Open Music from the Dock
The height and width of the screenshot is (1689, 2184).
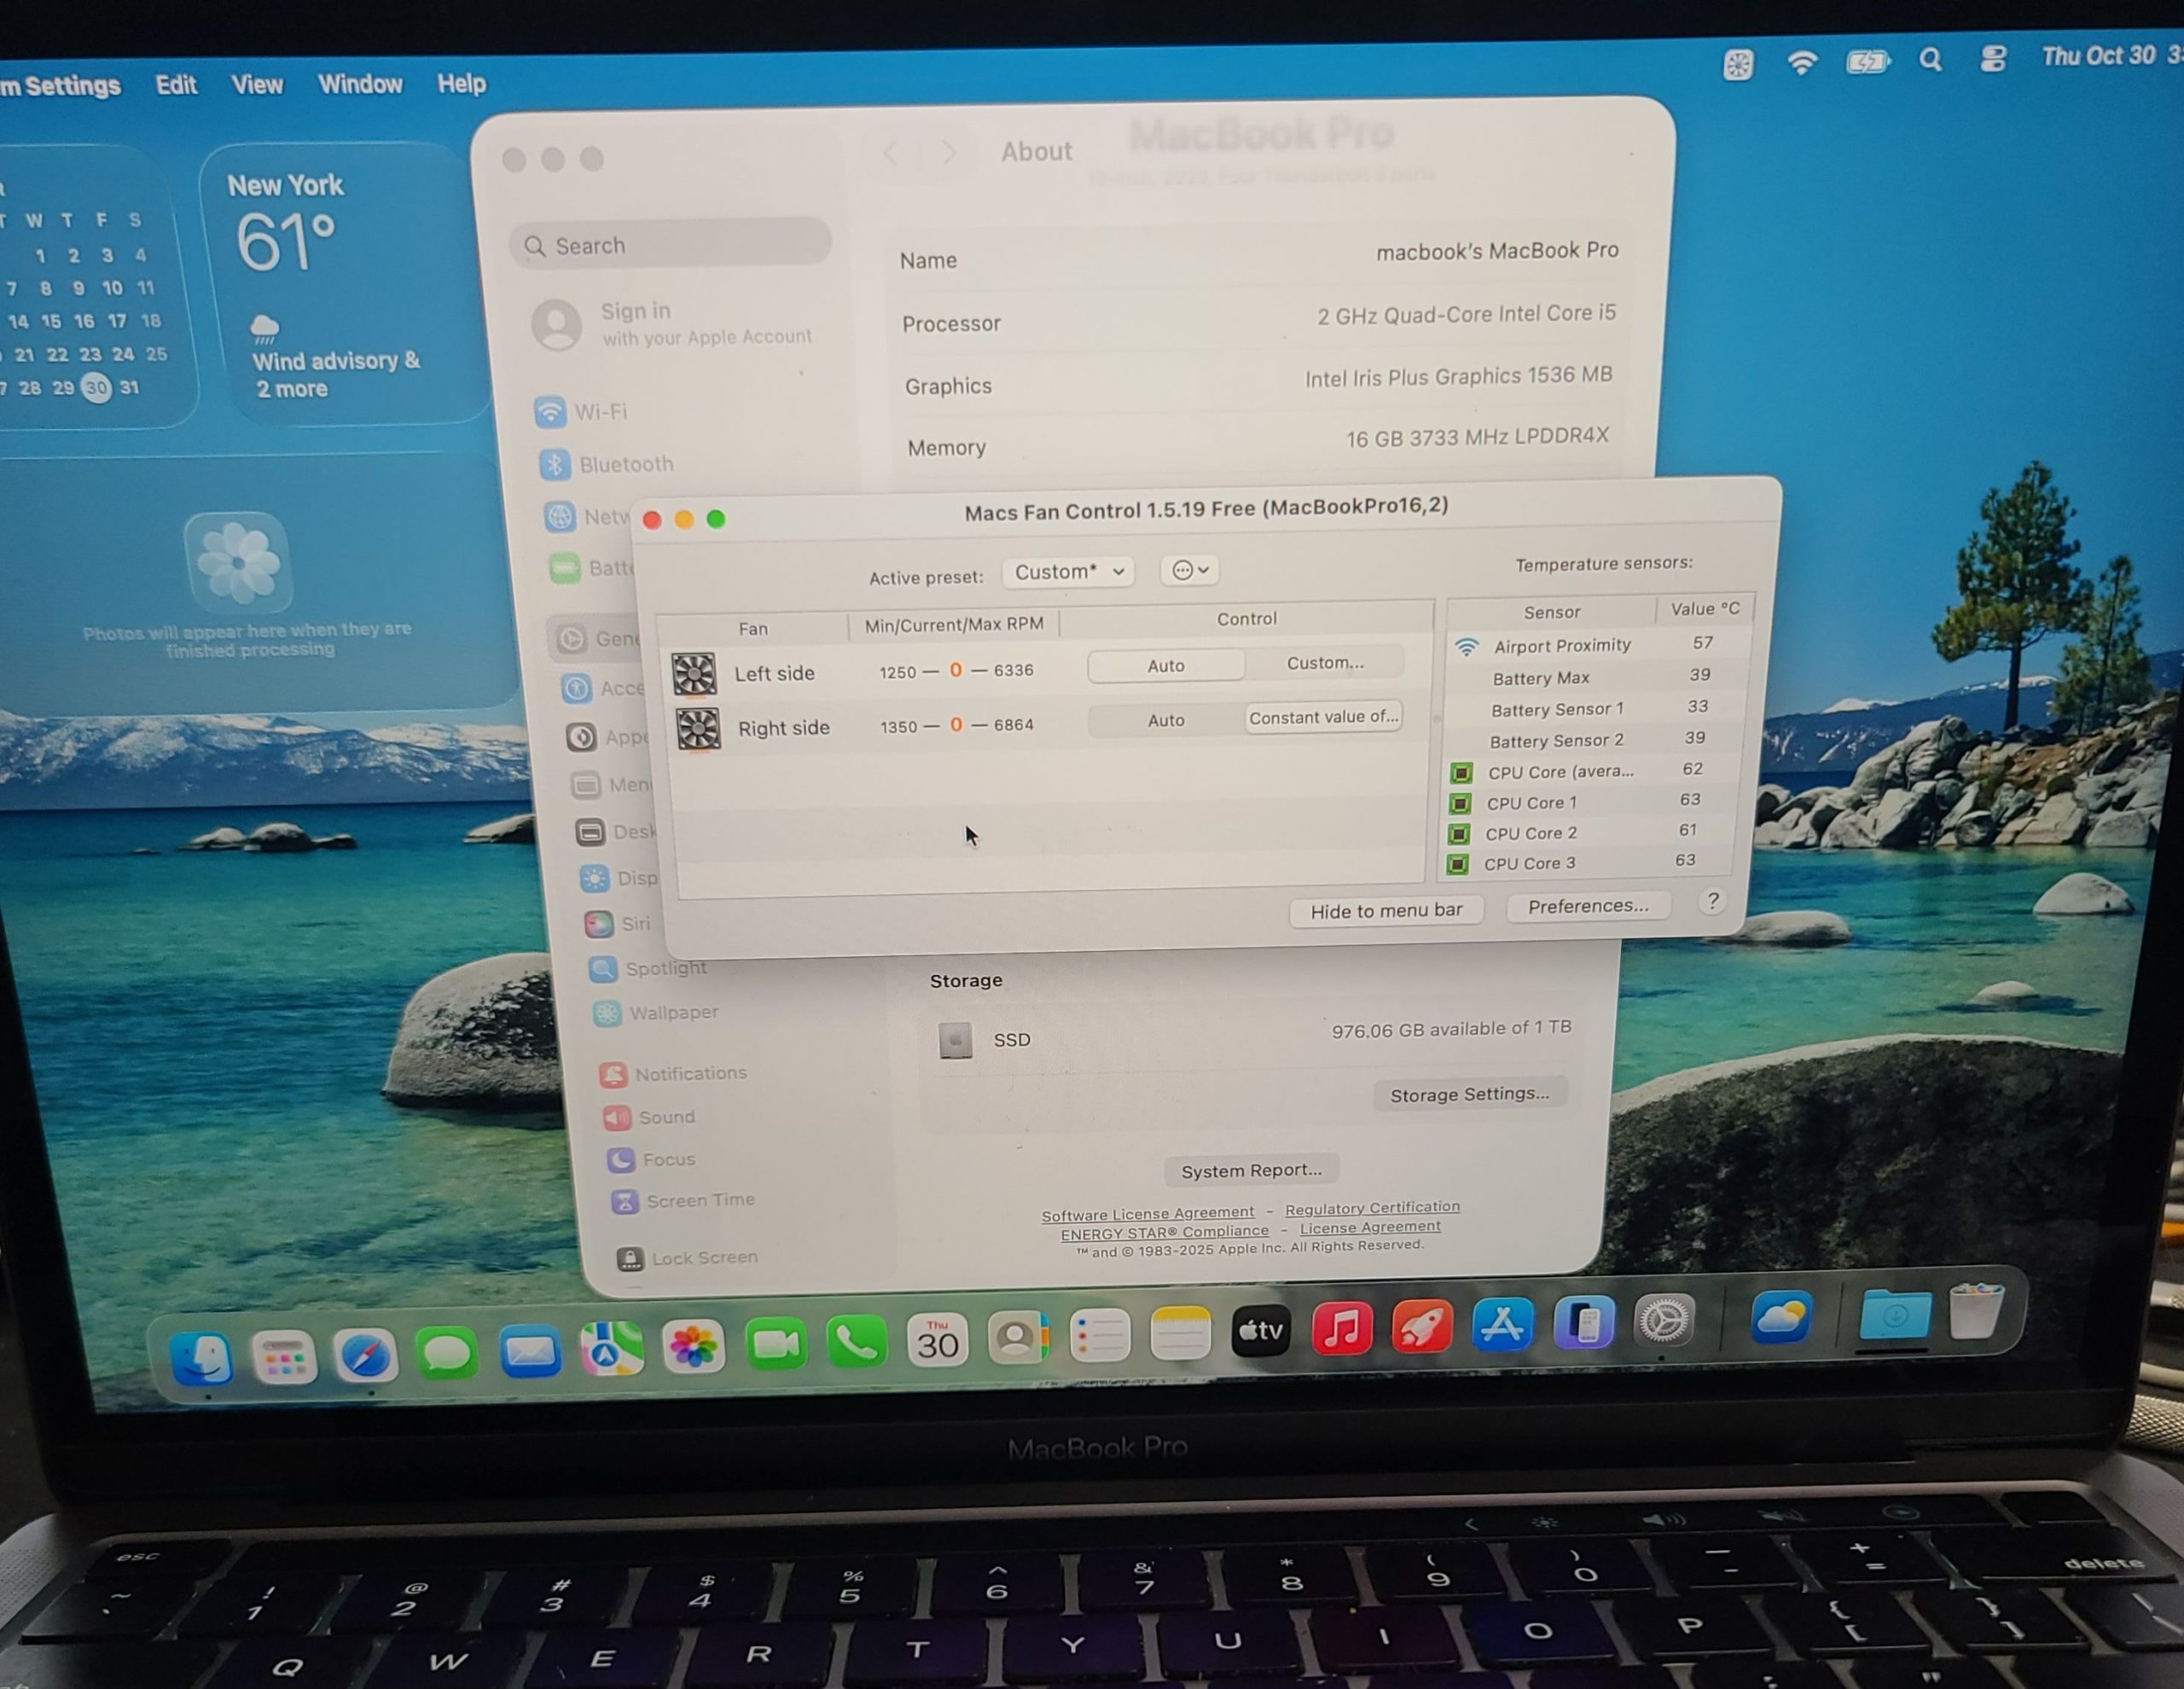(x=1341, y=1329)
